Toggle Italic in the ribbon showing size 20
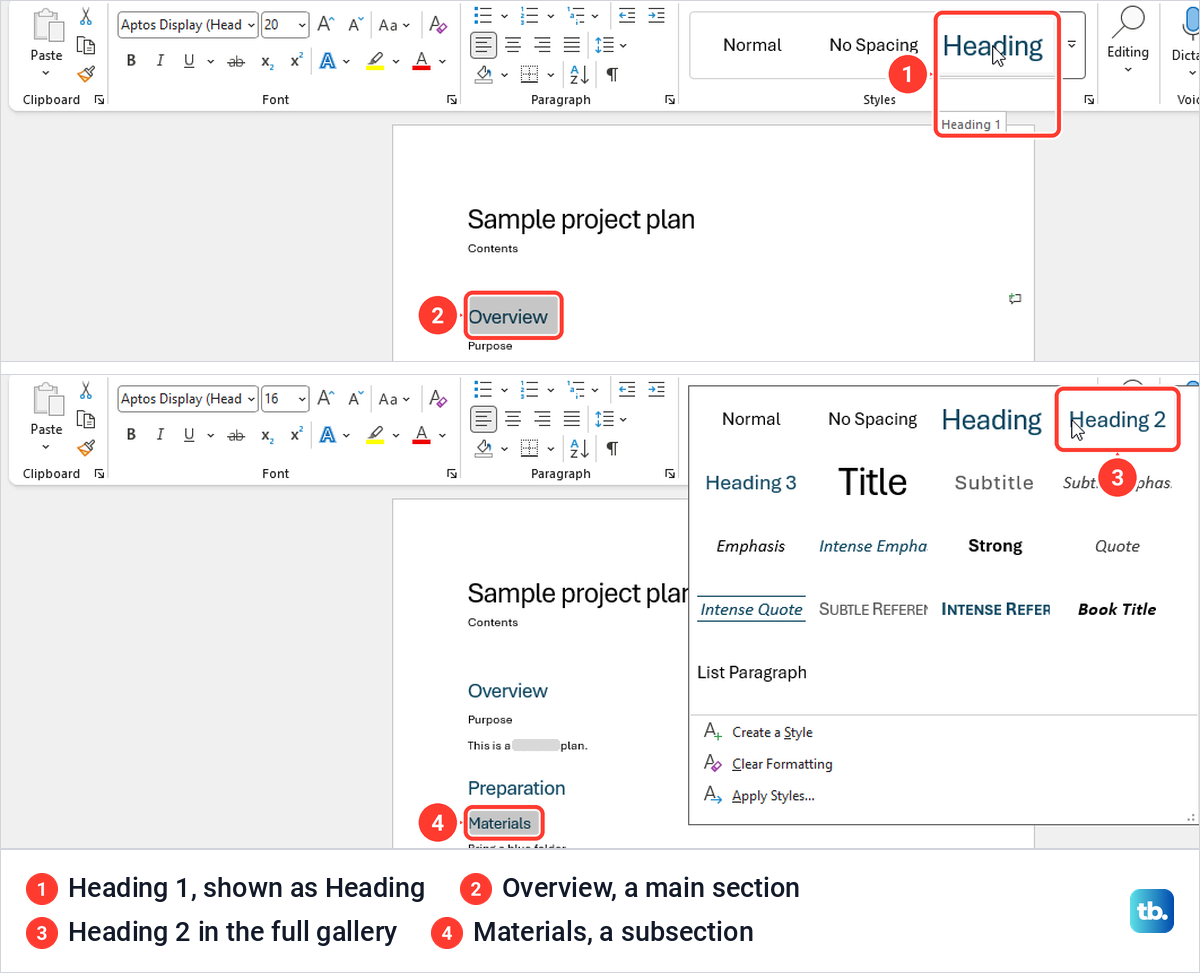Viewport: 1200px width, 973px height. coord(160,61)
